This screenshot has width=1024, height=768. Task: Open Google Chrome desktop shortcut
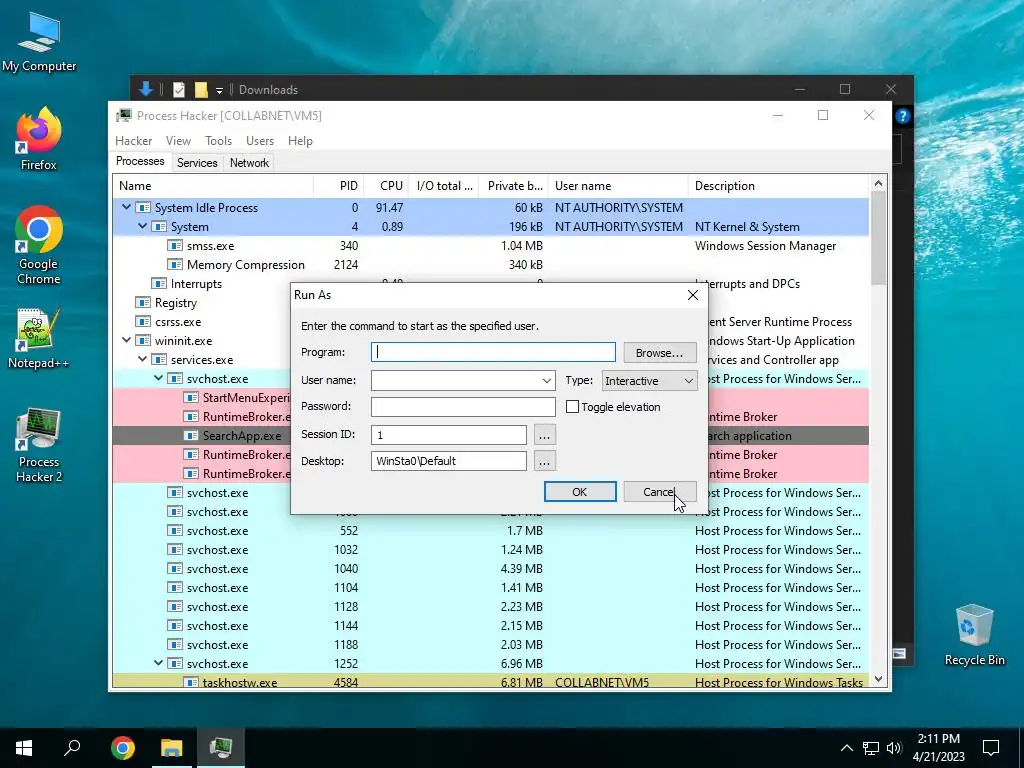pos(39,245)
